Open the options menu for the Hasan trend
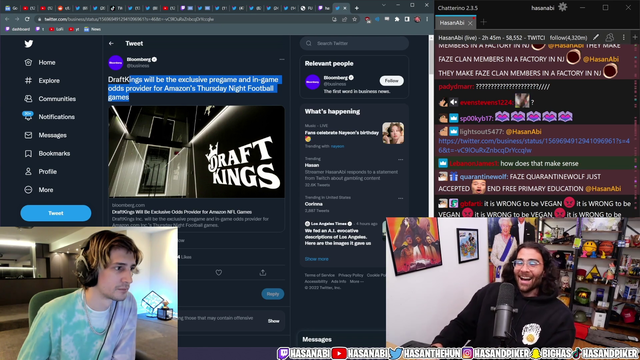Image resolution: width=640 pixels, height=360 pixels. point(400,160)
